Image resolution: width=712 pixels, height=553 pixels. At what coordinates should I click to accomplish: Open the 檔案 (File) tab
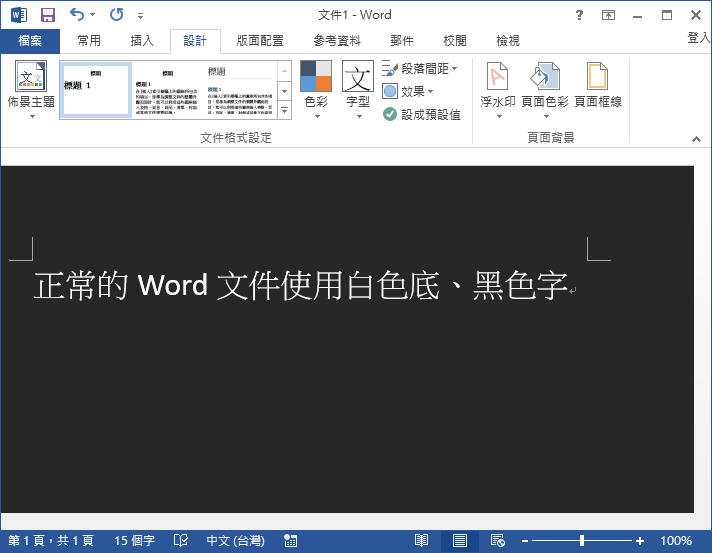pos(30,41)
